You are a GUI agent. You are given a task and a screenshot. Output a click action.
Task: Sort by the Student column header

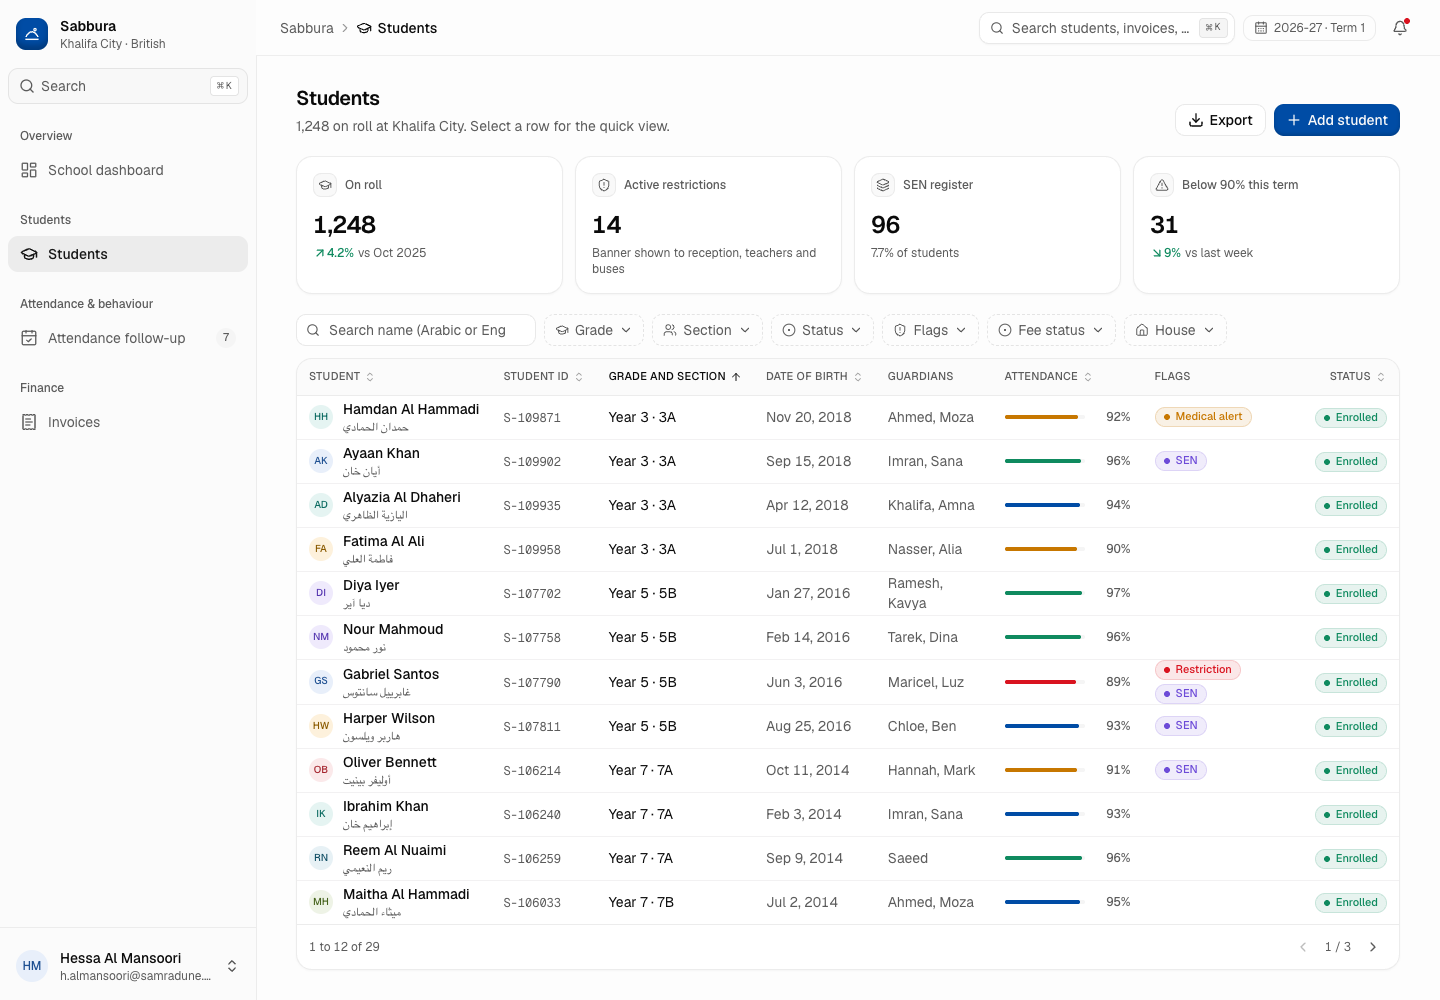(341, 377)
